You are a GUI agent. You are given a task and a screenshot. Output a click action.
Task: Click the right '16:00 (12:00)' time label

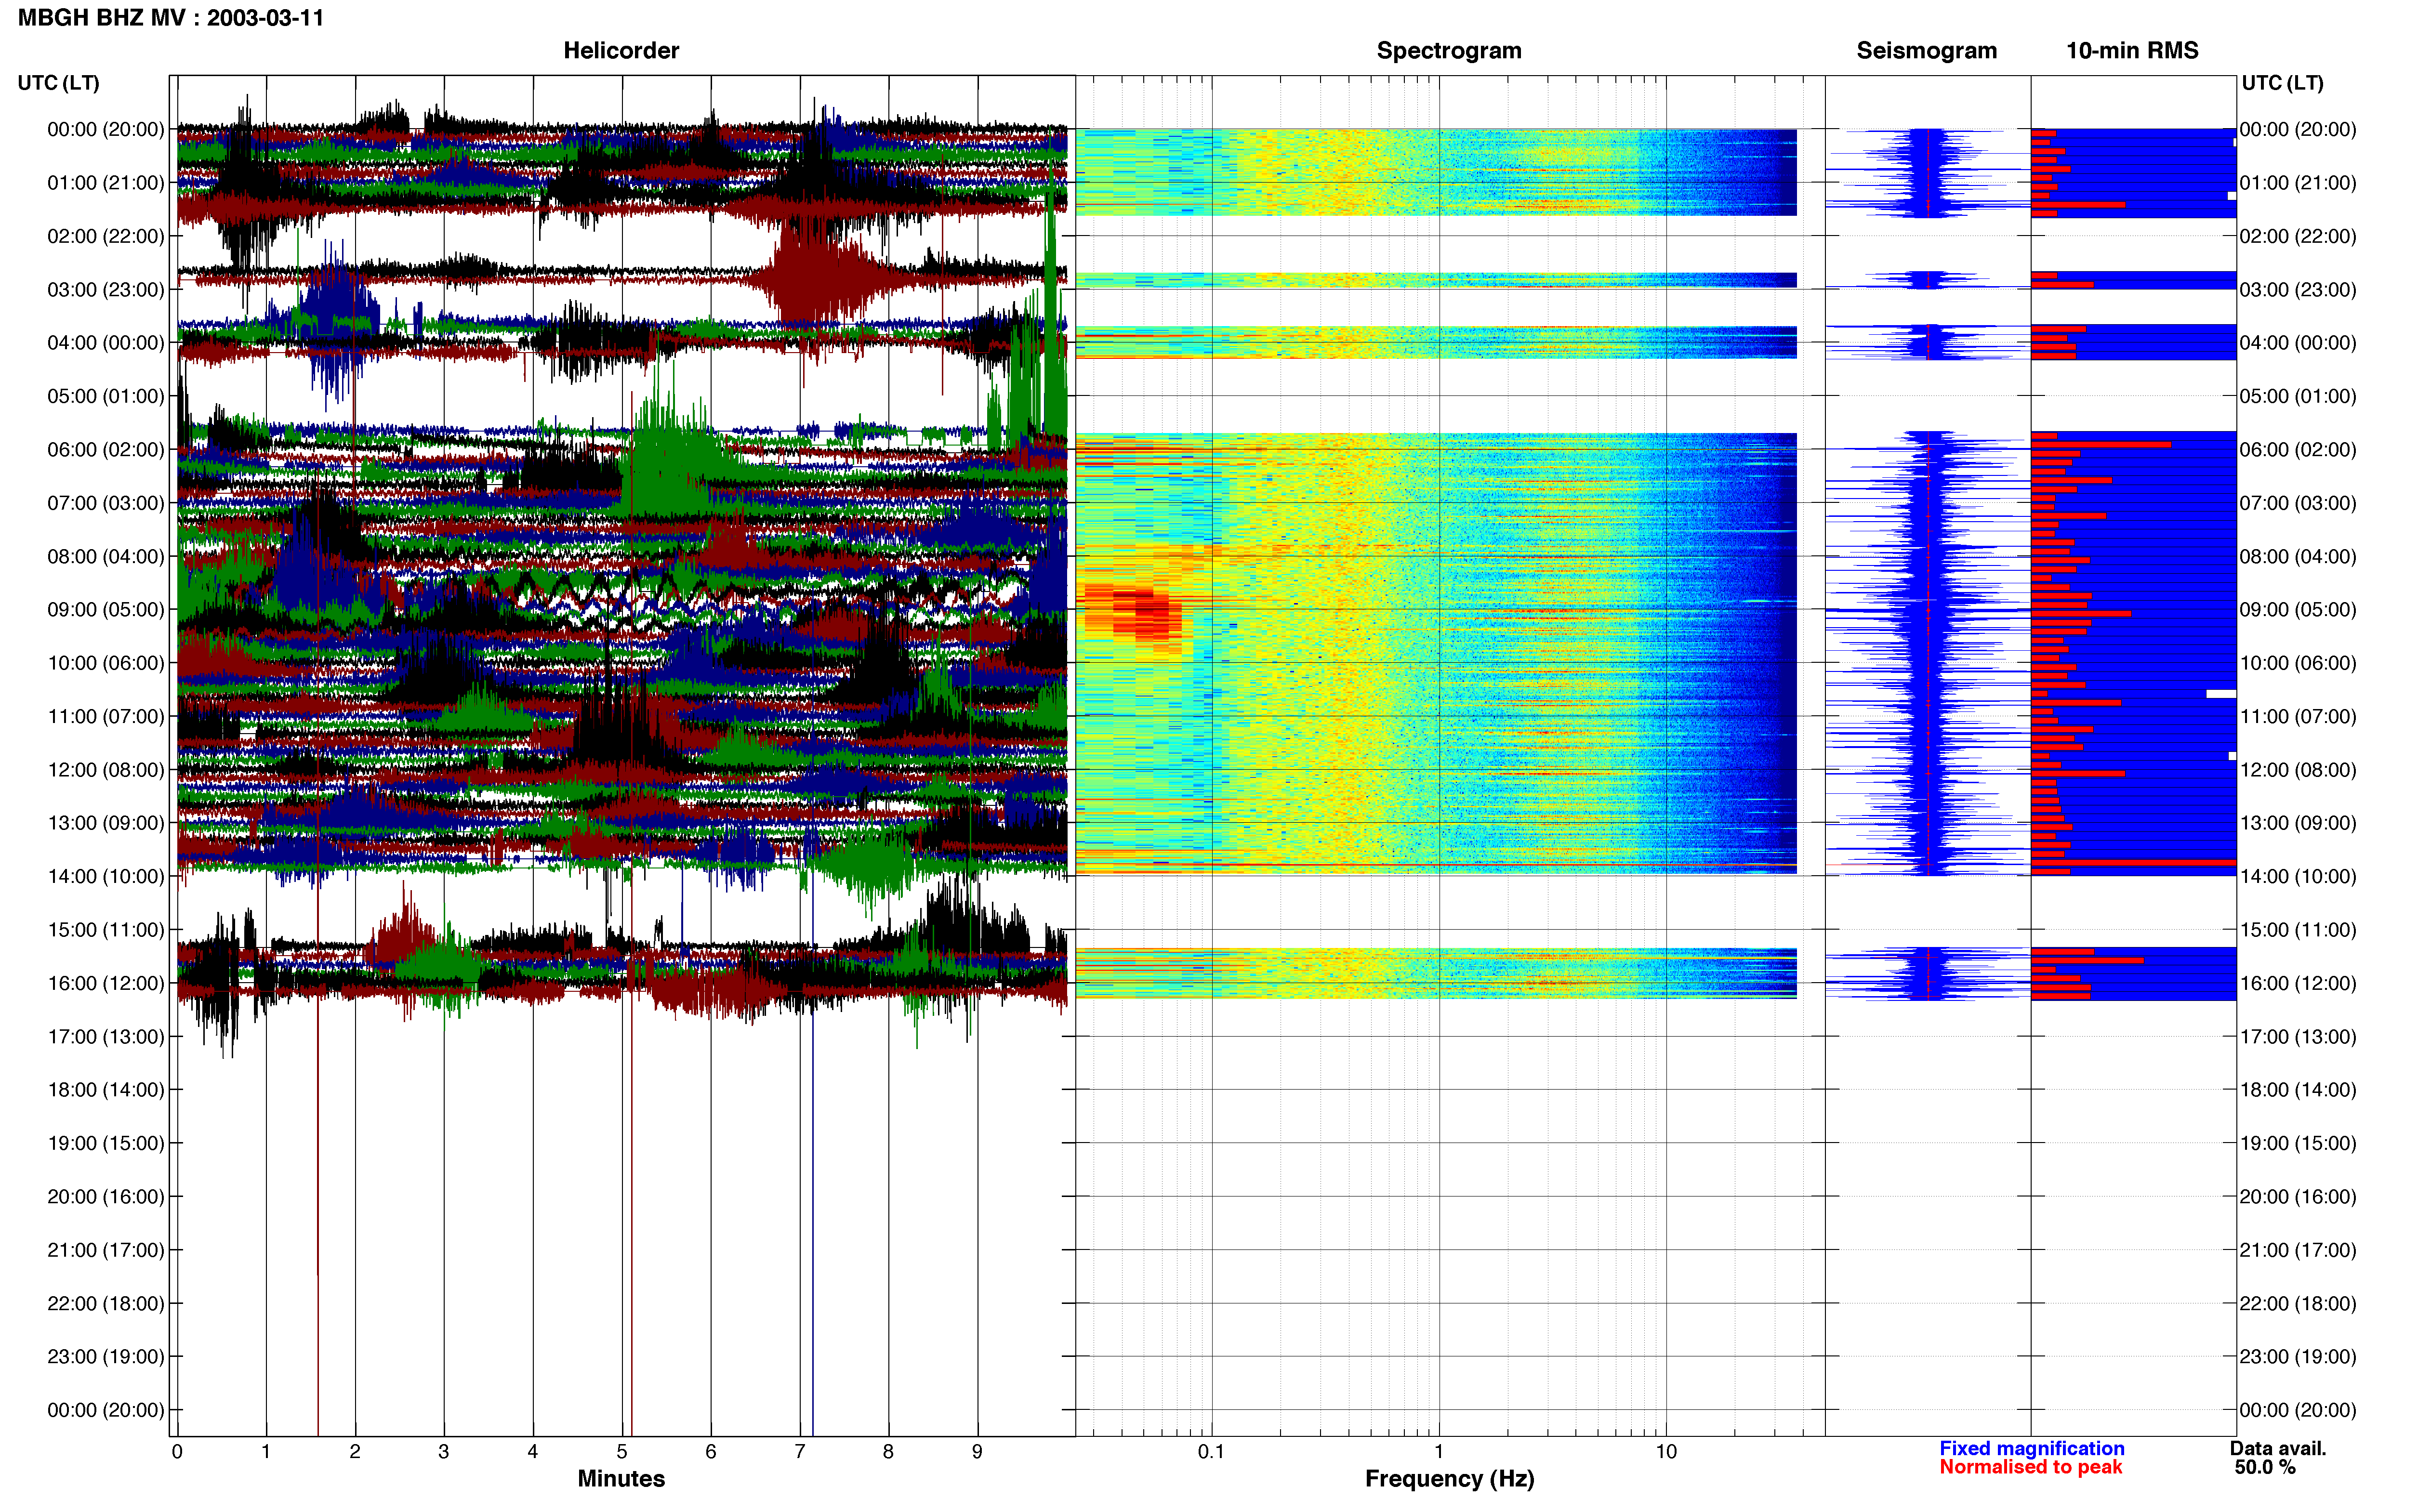2298,983
